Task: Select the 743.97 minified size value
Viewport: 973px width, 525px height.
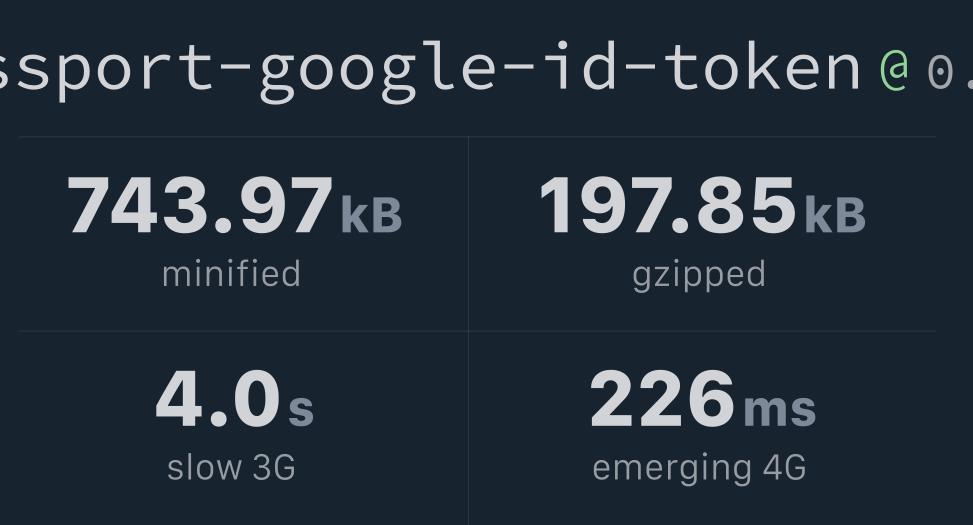Action: (200, 206)
